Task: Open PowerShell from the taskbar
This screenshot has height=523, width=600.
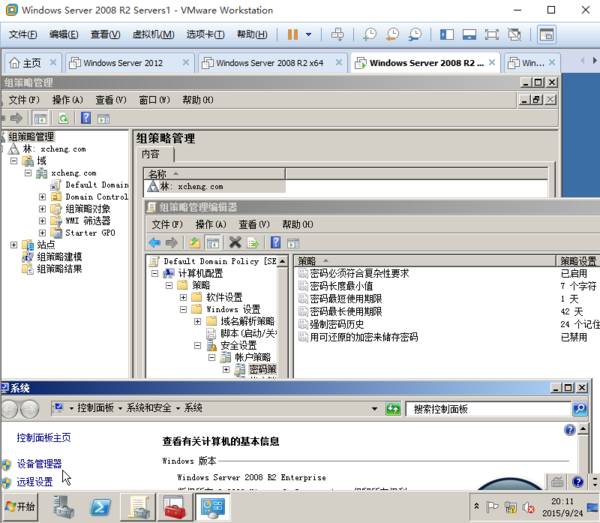Action: [x=101, y=507]
